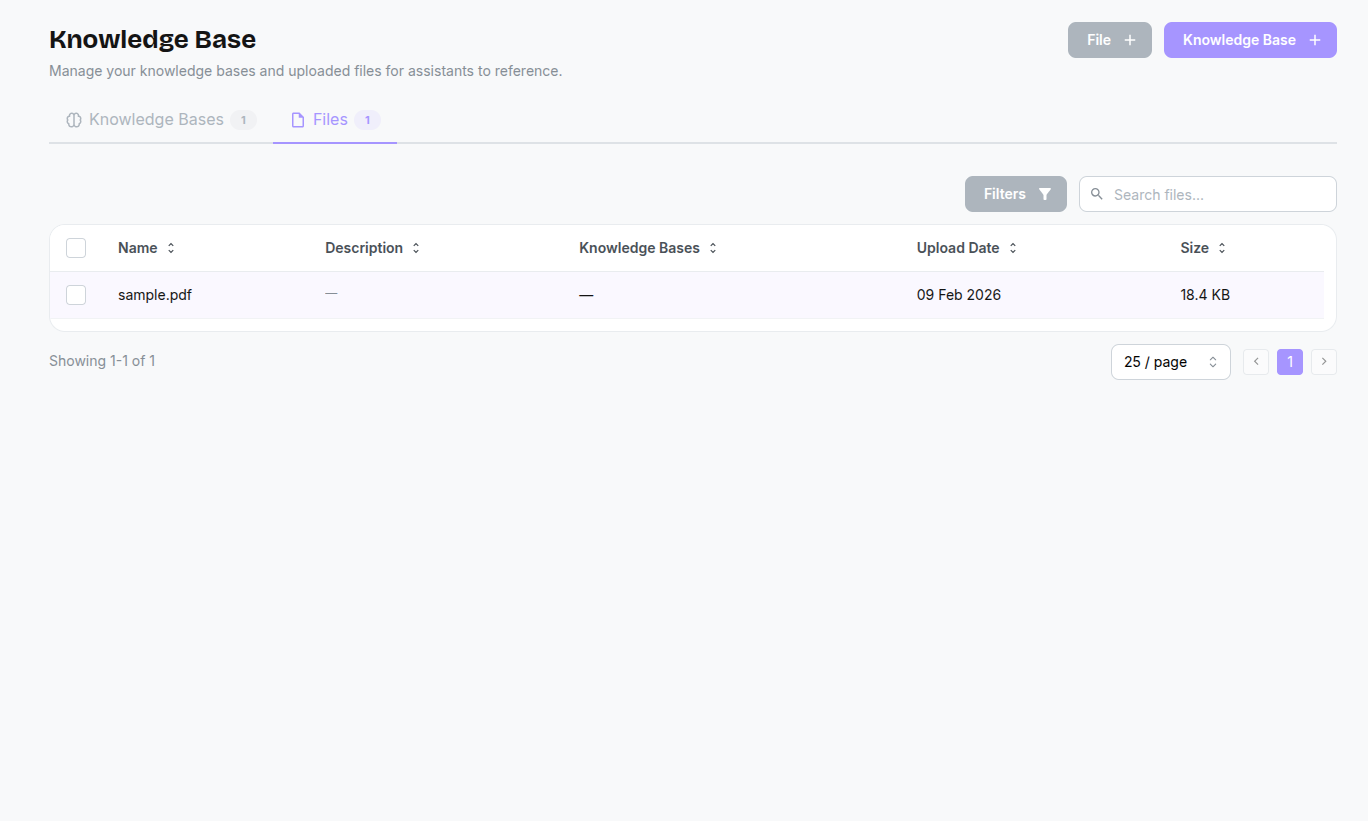The image size is (1368, 821).
Task: Sort by Description using its sort icon
Action: 416,248
